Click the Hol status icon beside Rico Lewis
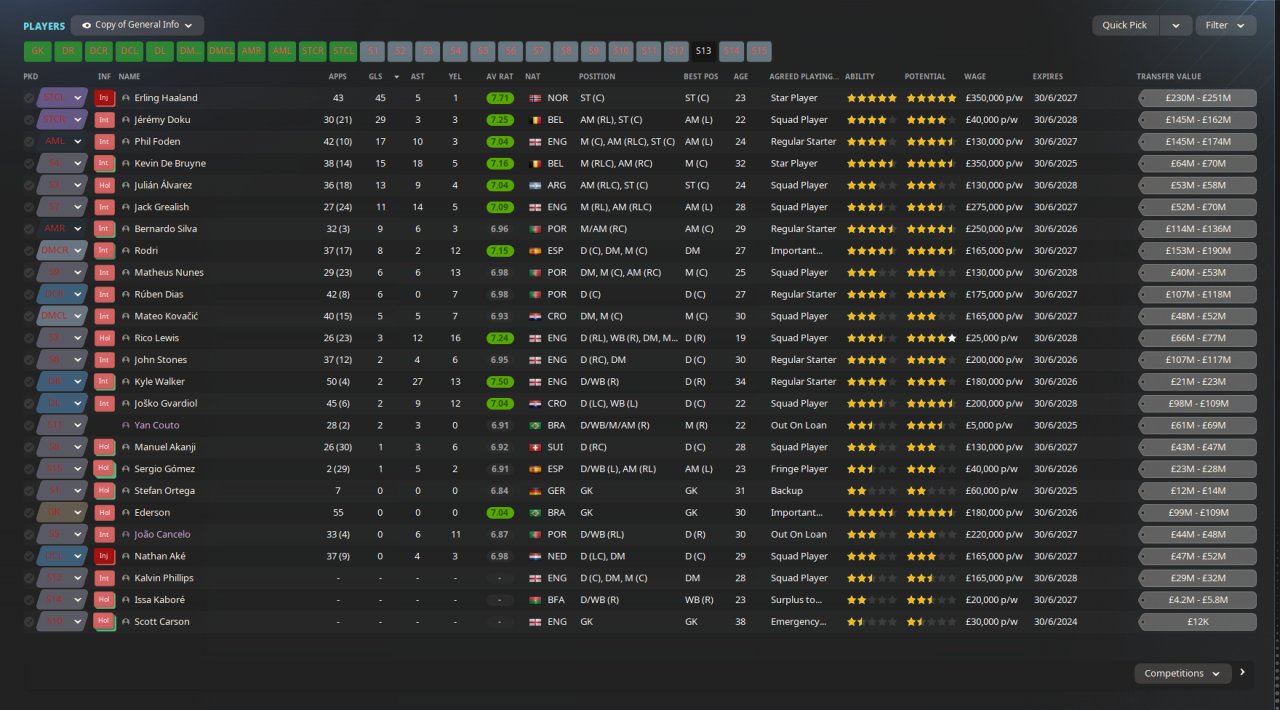The image size is (1280, 710). tap(104, 338)
